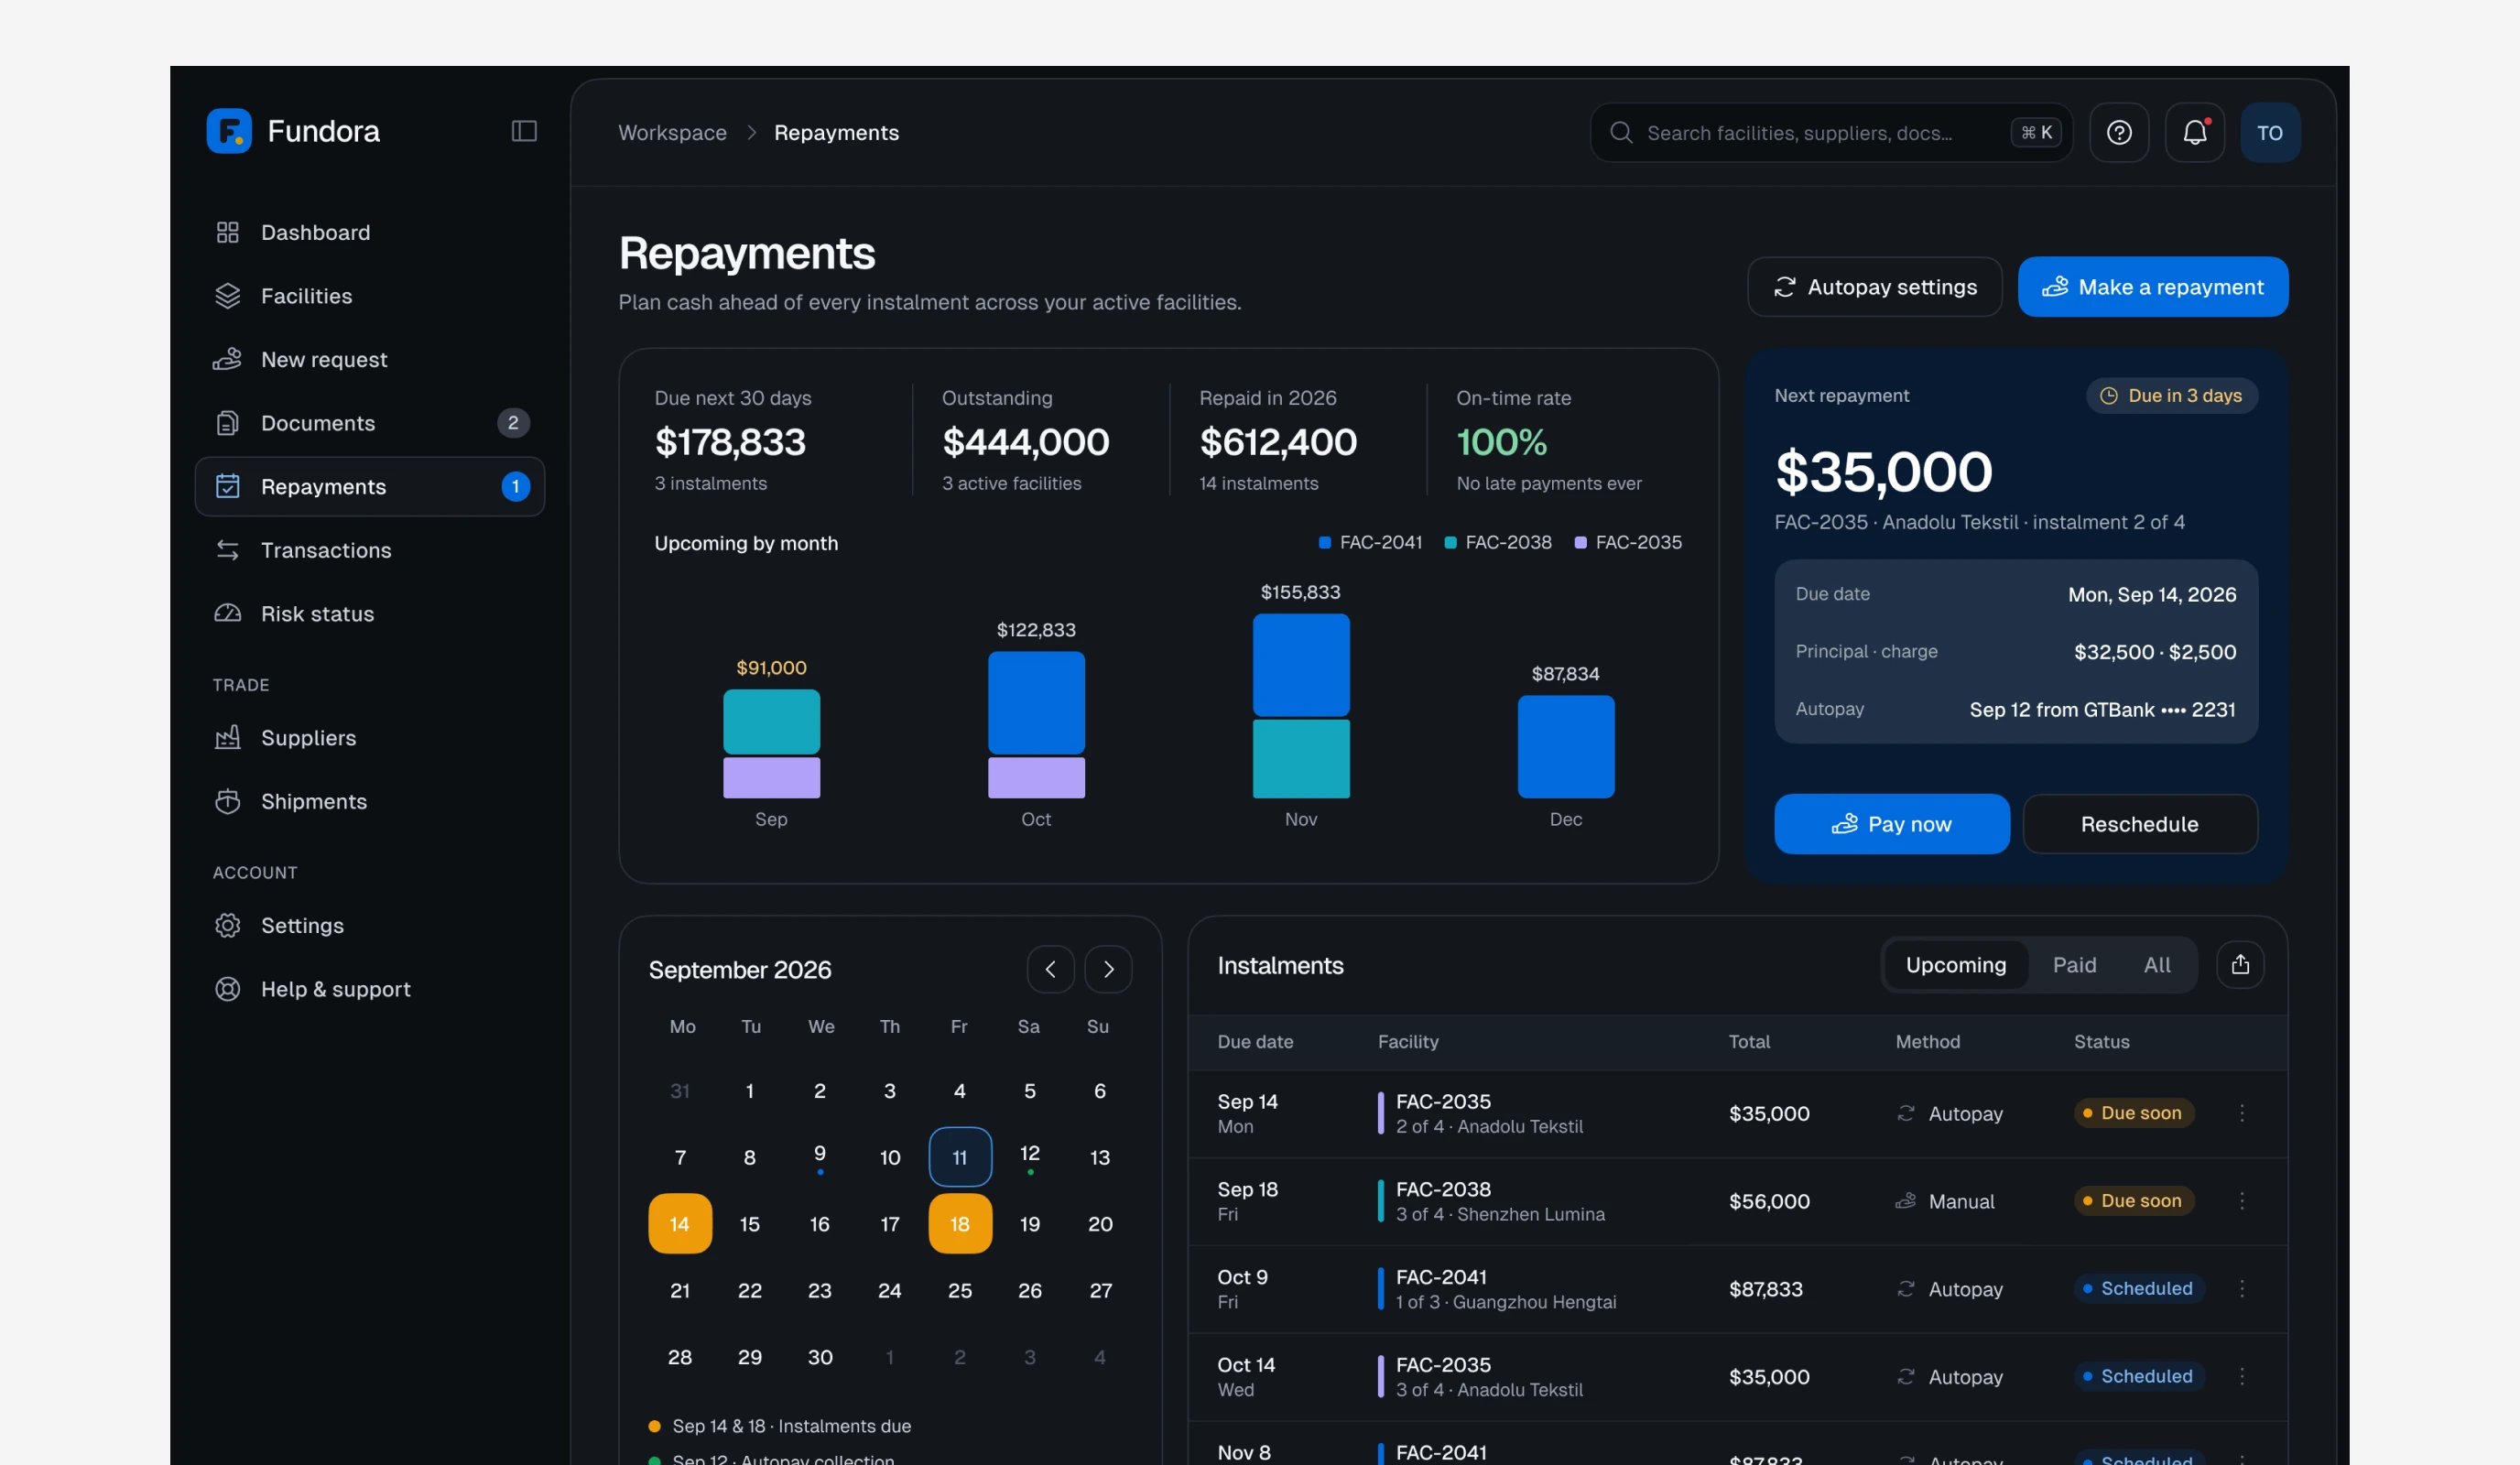Select September 11 on the calendar
Screen dimensions: 2520x1465
(x=960, y=1157)
